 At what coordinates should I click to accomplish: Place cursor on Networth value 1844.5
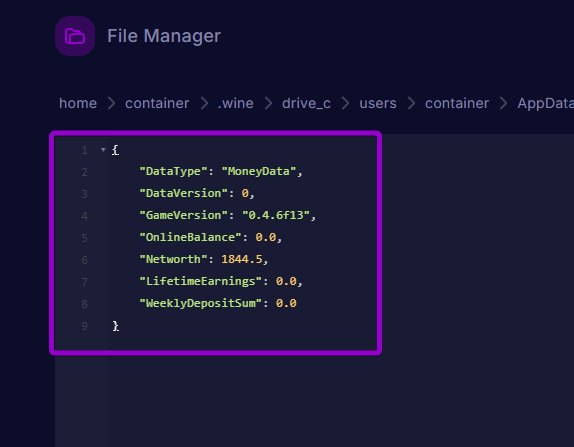242,259
